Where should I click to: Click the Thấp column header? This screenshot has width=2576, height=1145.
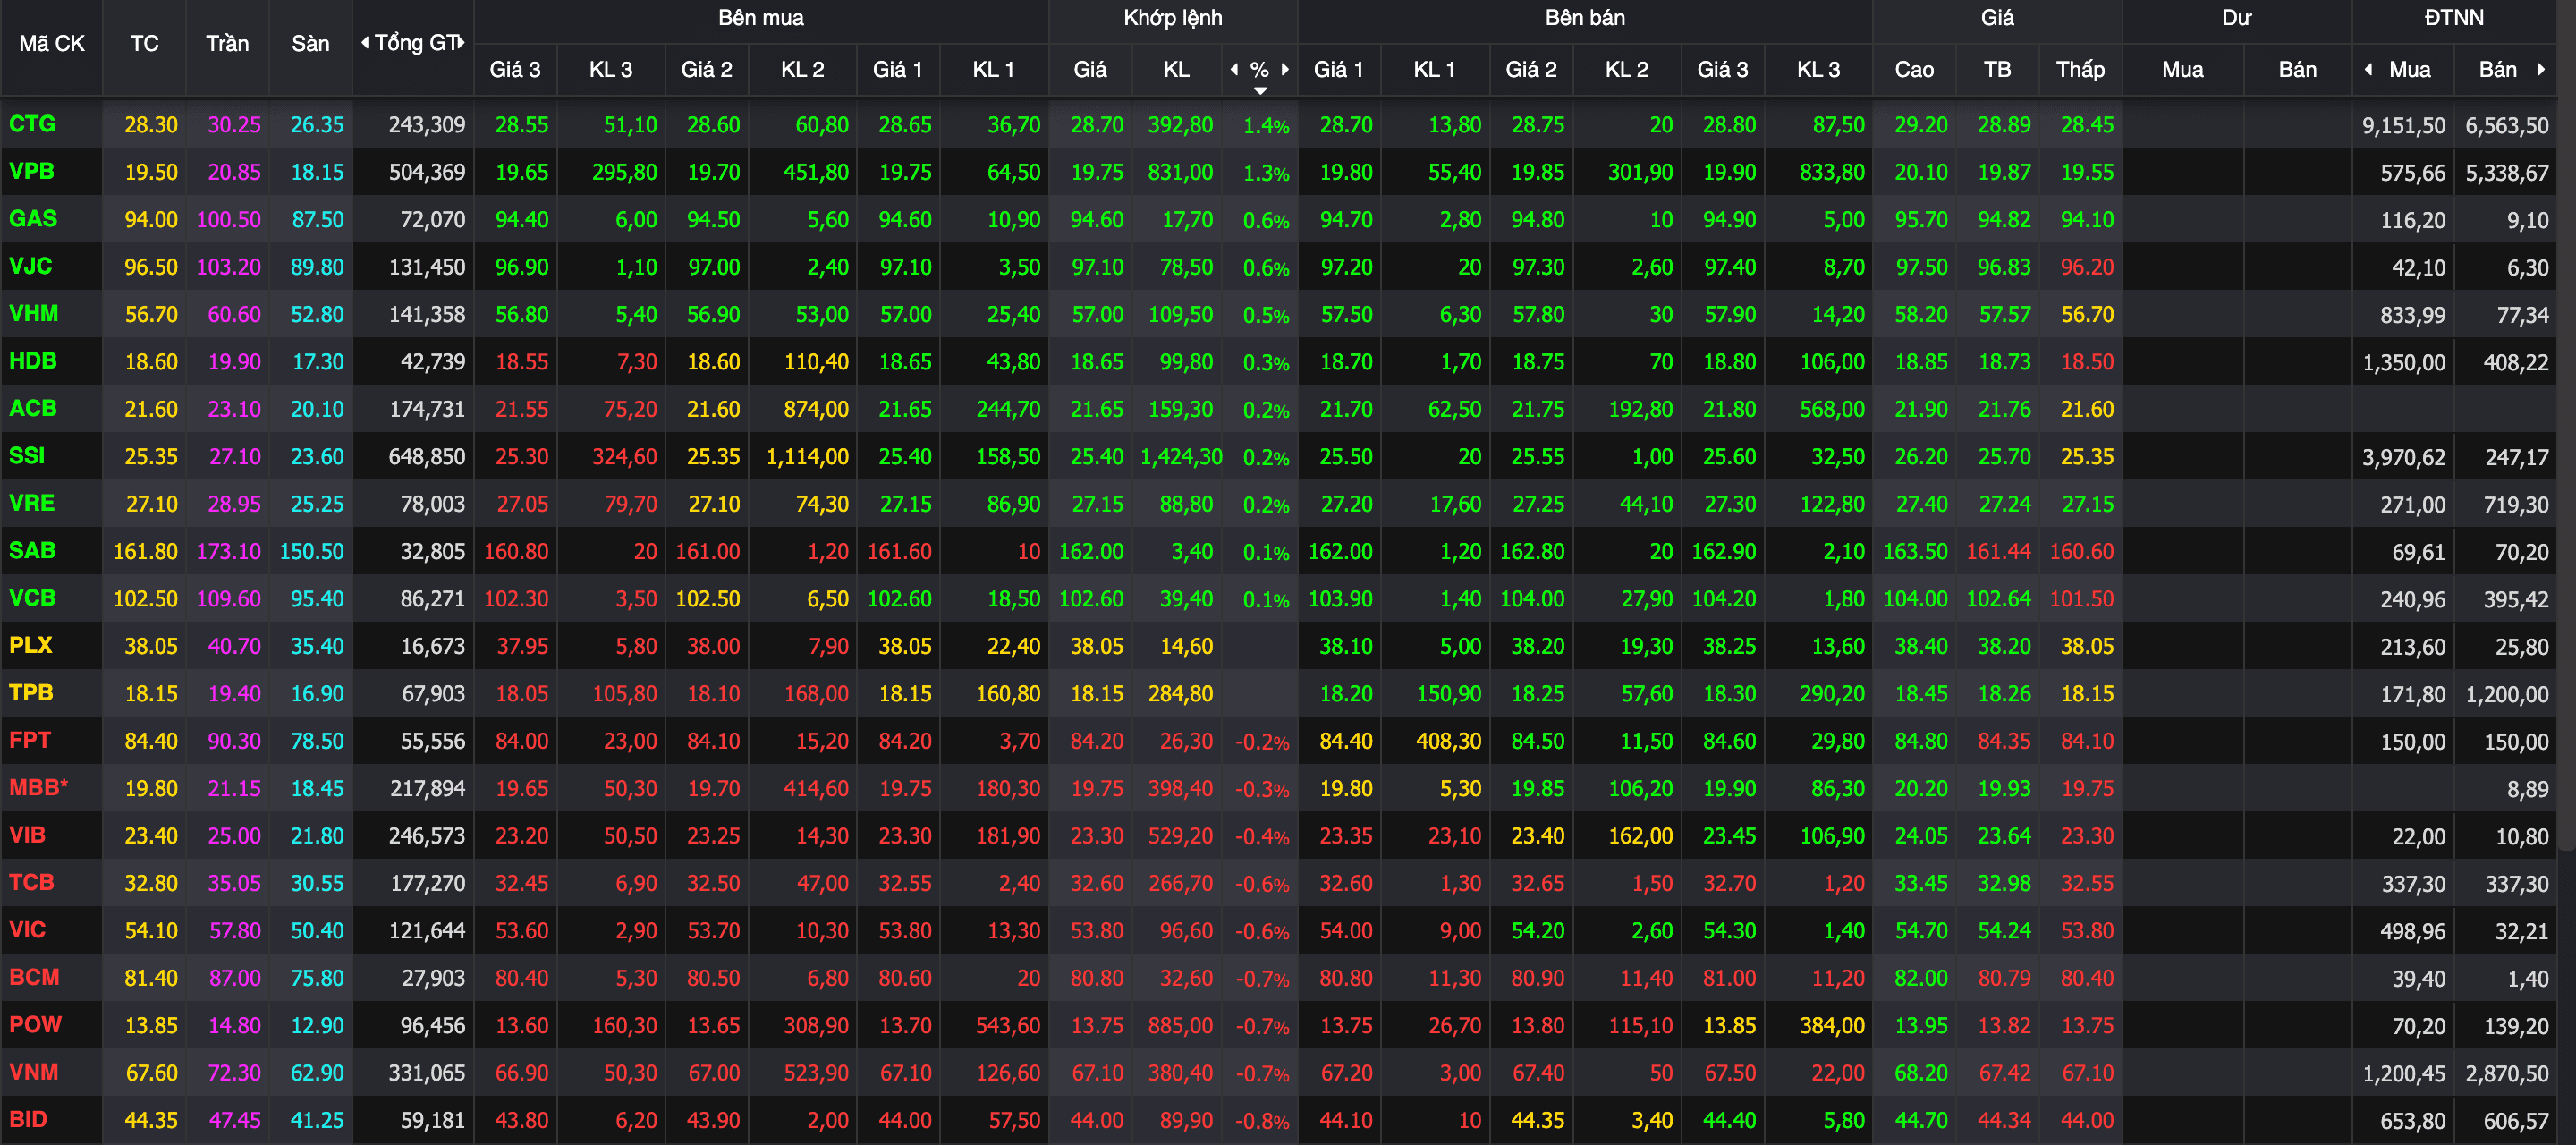[2080, 70]
